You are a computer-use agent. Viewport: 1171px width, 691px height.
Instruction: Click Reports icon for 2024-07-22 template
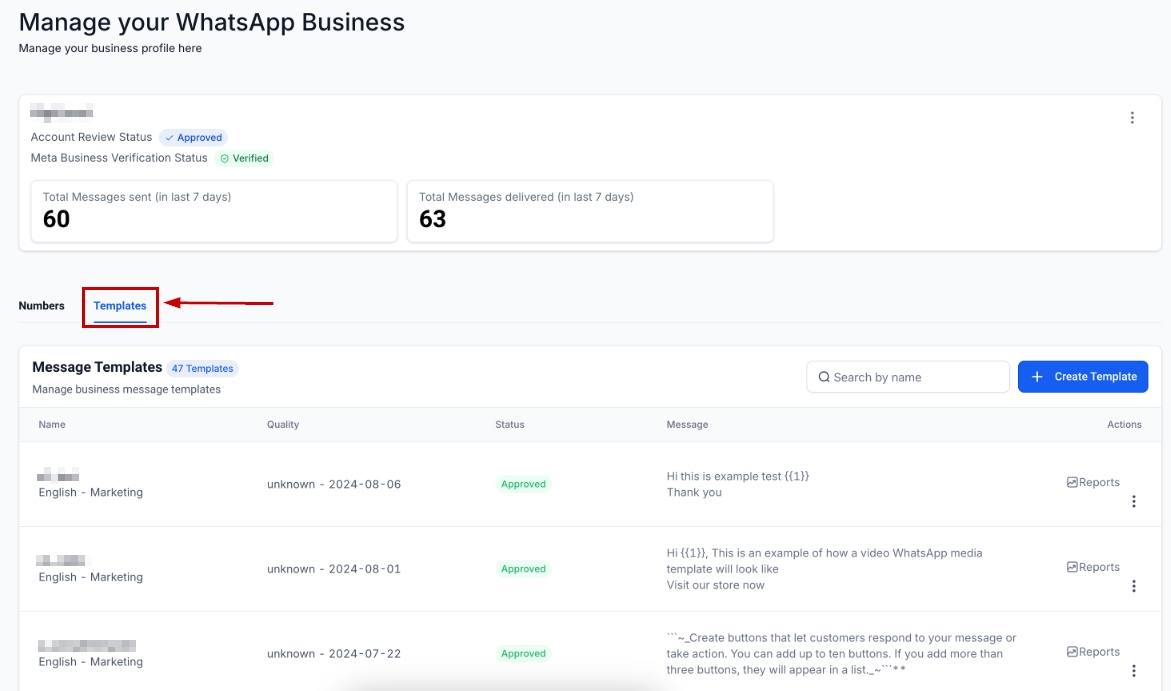click(x=1072, y=652)
